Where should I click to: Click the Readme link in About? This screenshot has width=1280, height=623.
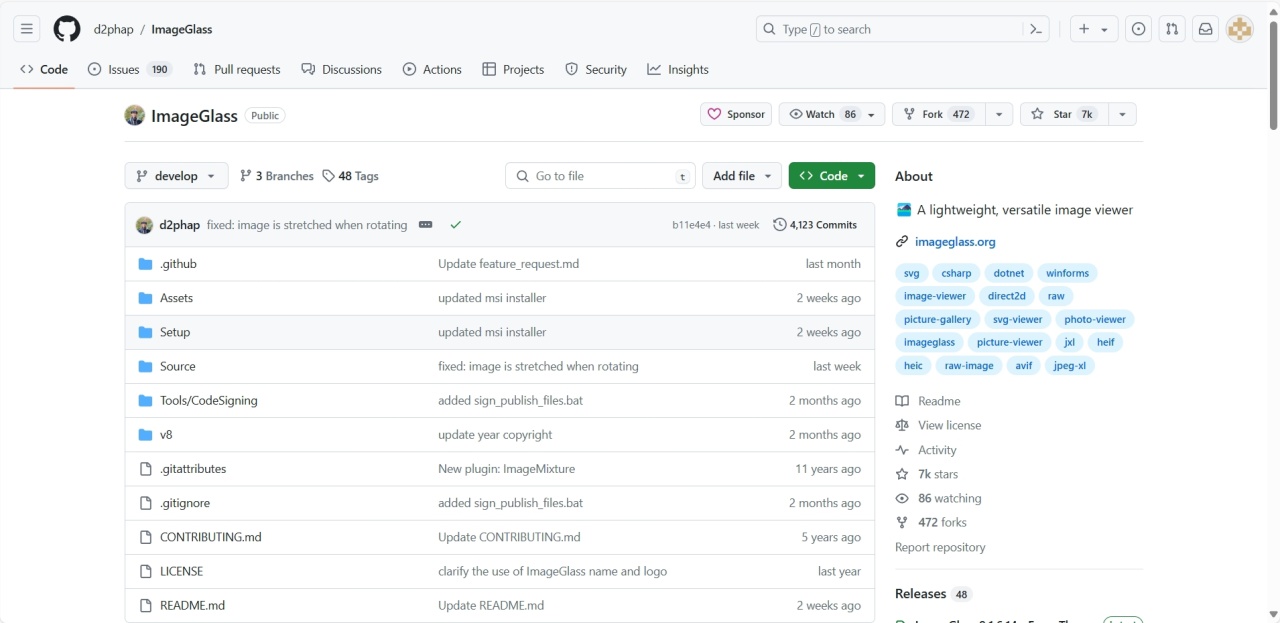[939, 401]
